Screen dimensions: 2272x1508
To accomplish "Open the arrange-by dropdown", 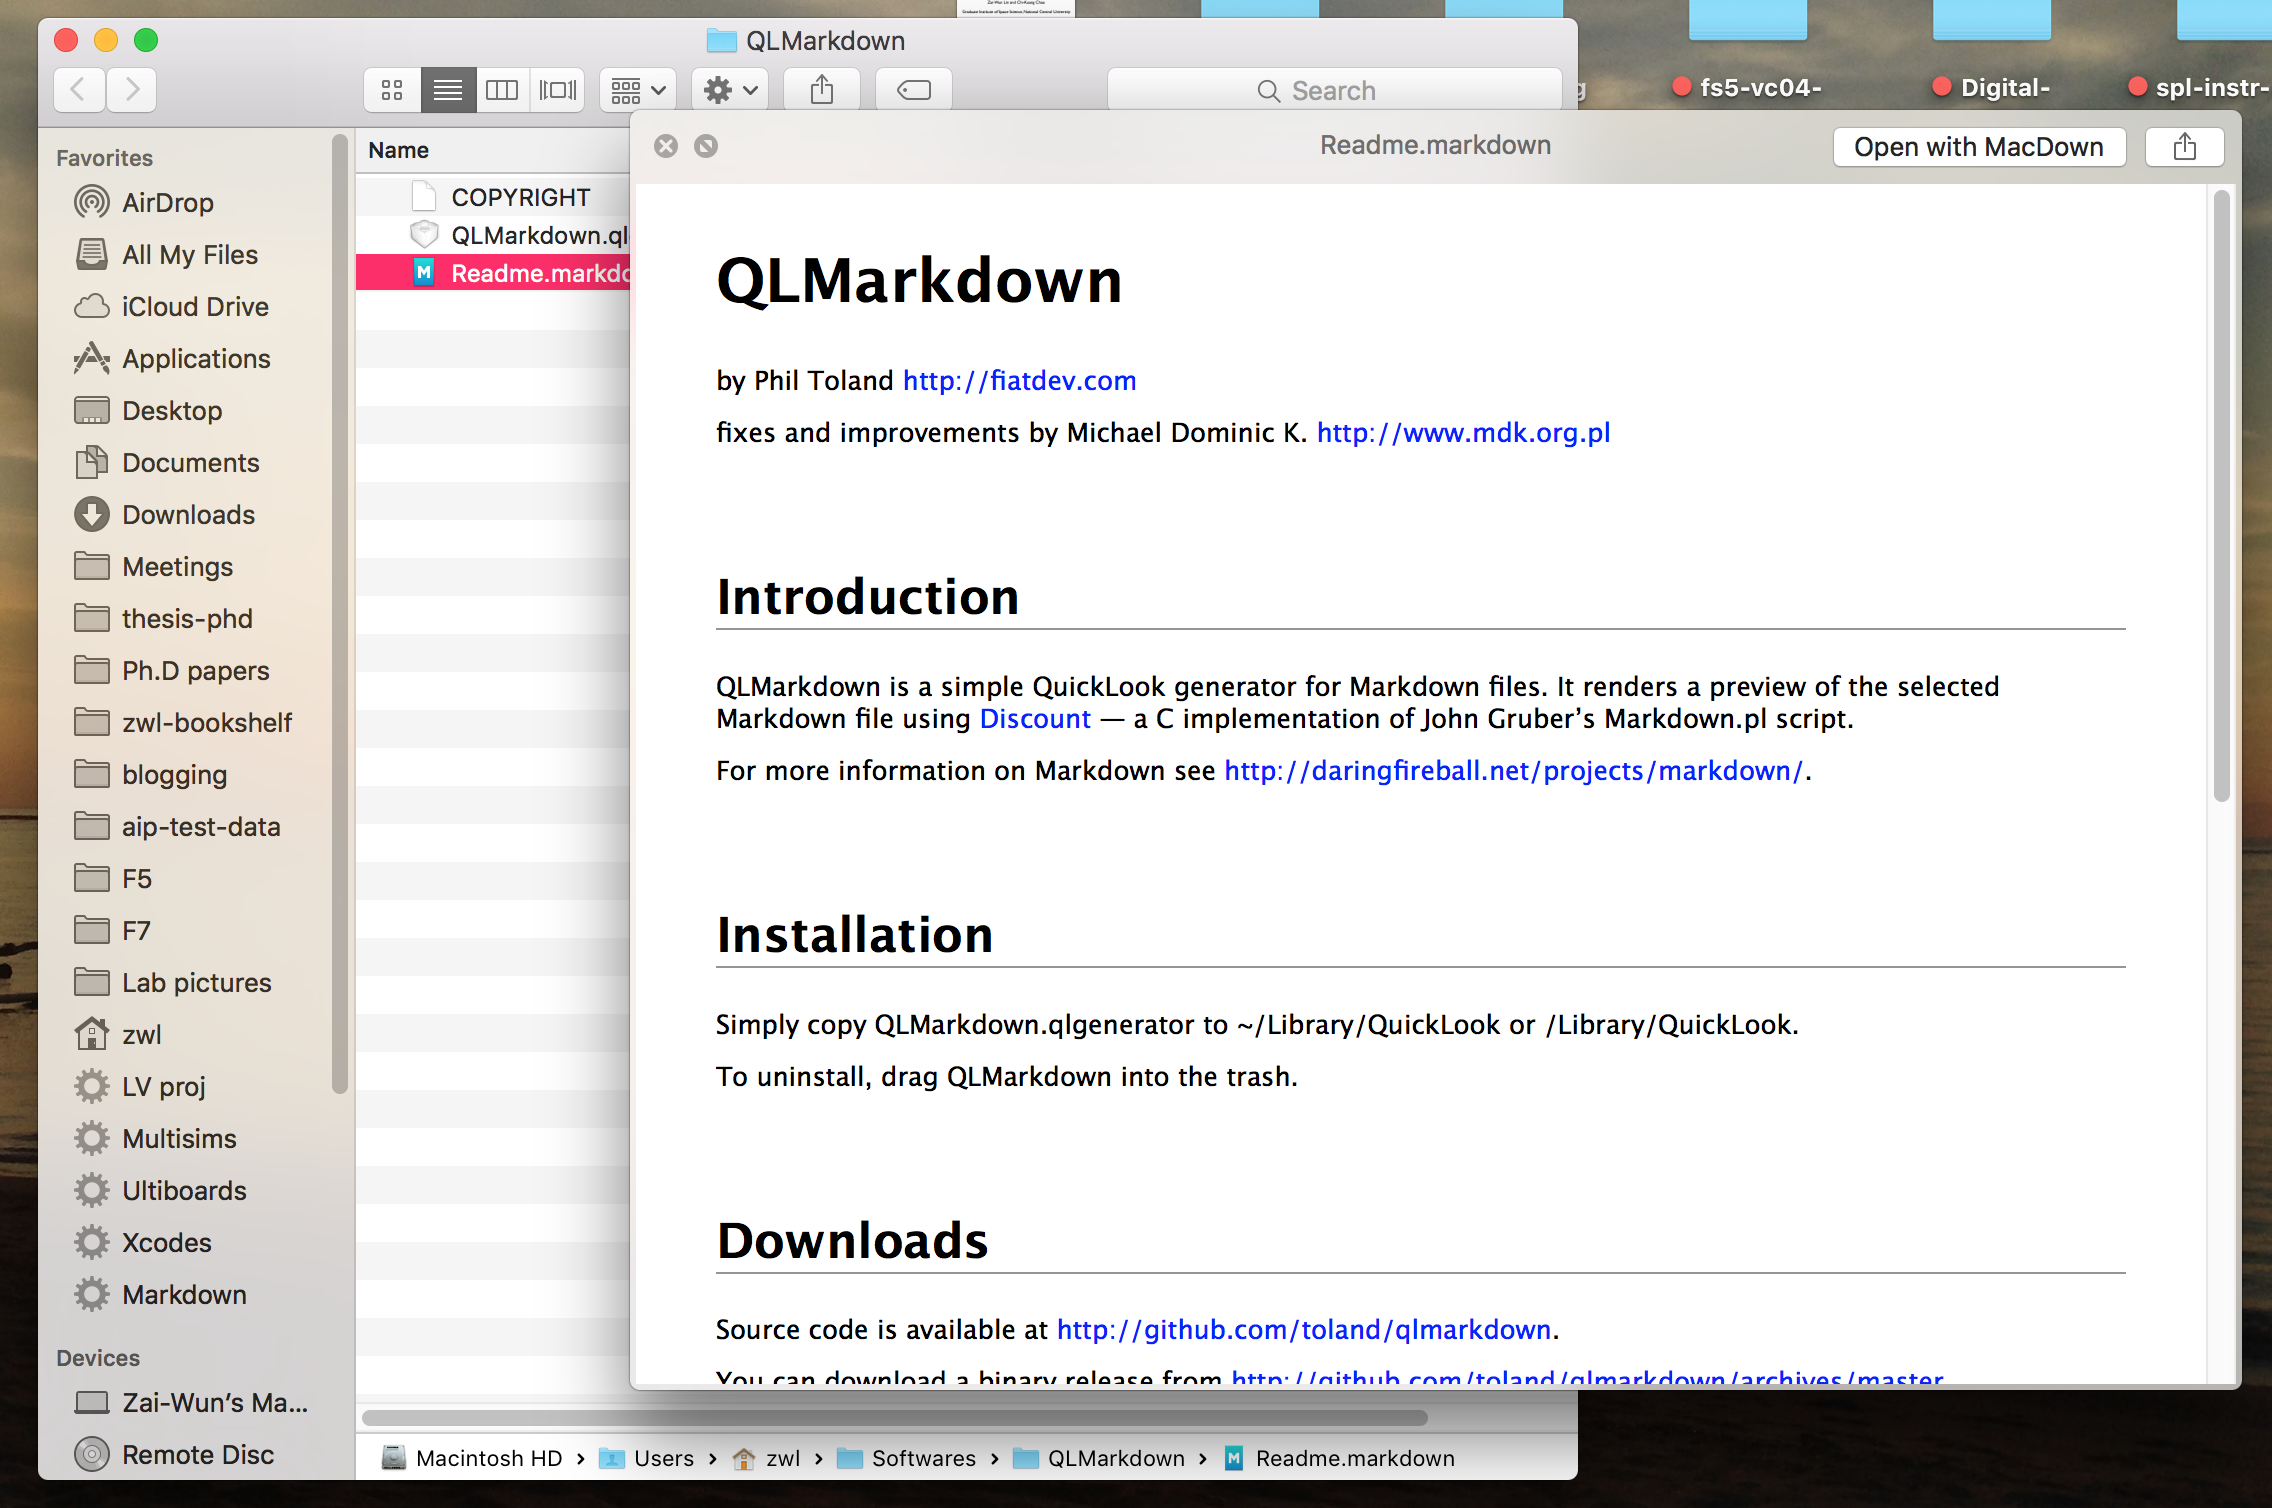I will point(636,89).
